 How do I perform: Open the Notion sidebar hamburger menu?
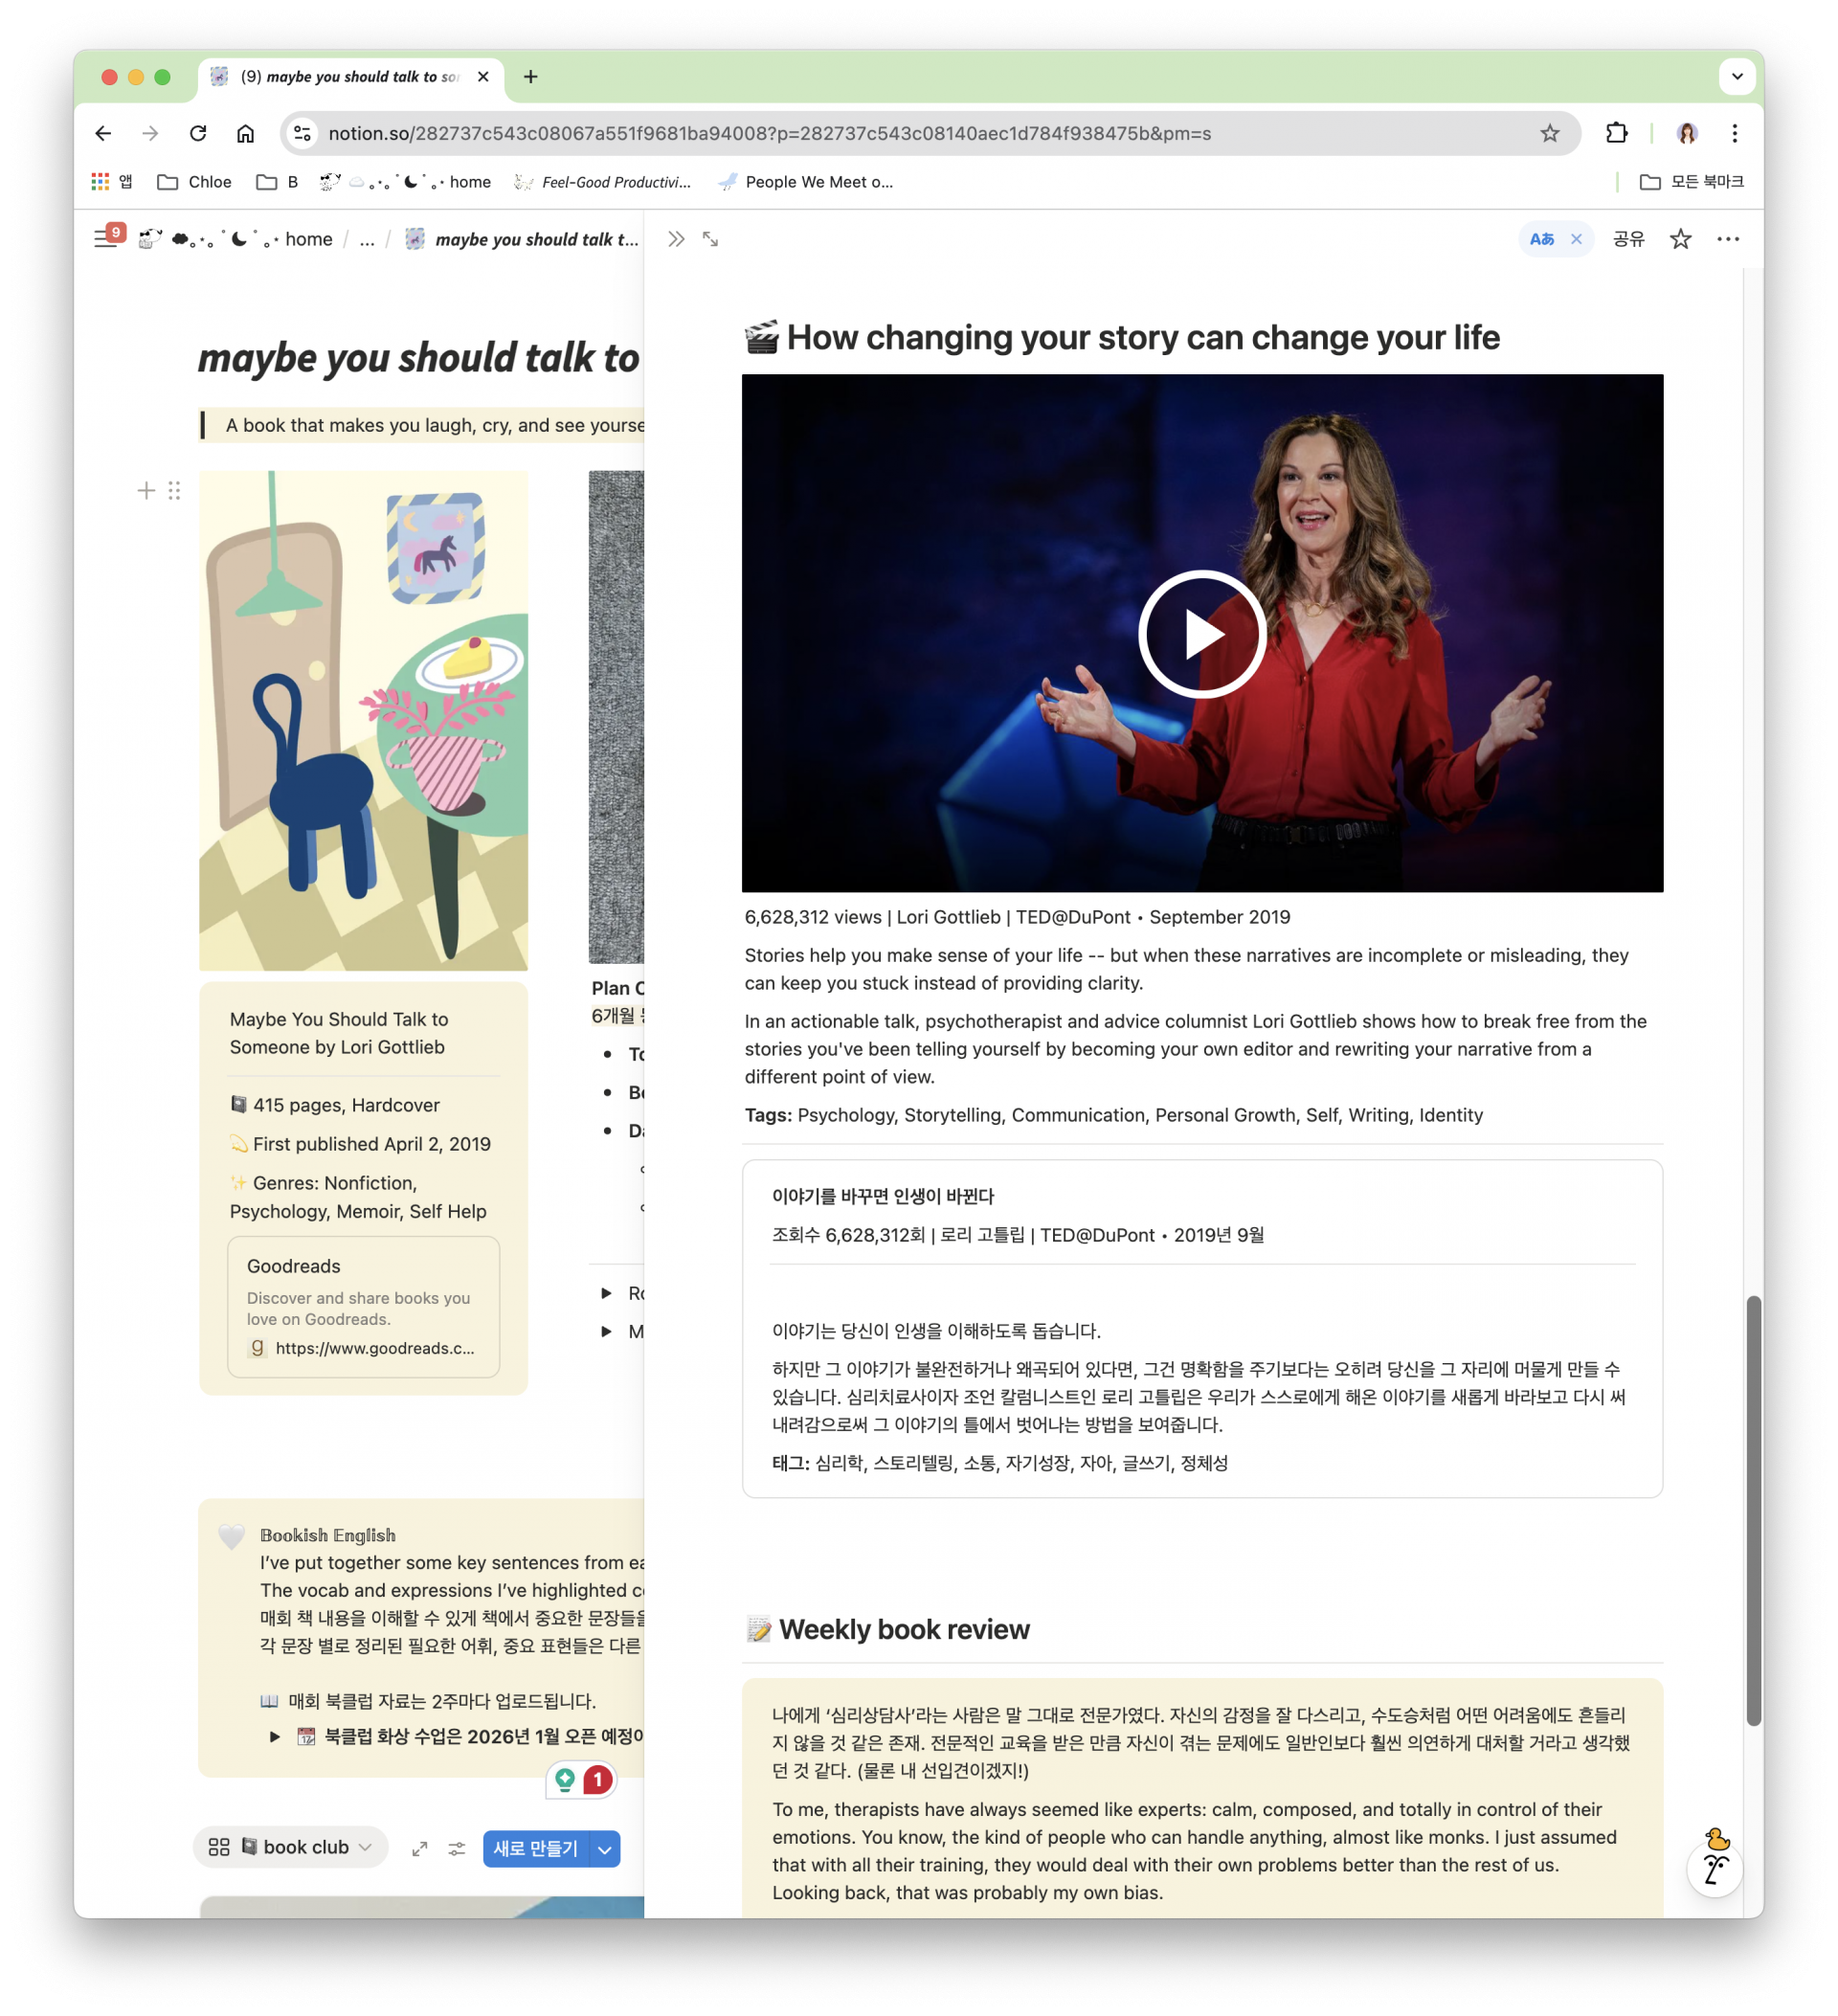(x=104, y=239)
